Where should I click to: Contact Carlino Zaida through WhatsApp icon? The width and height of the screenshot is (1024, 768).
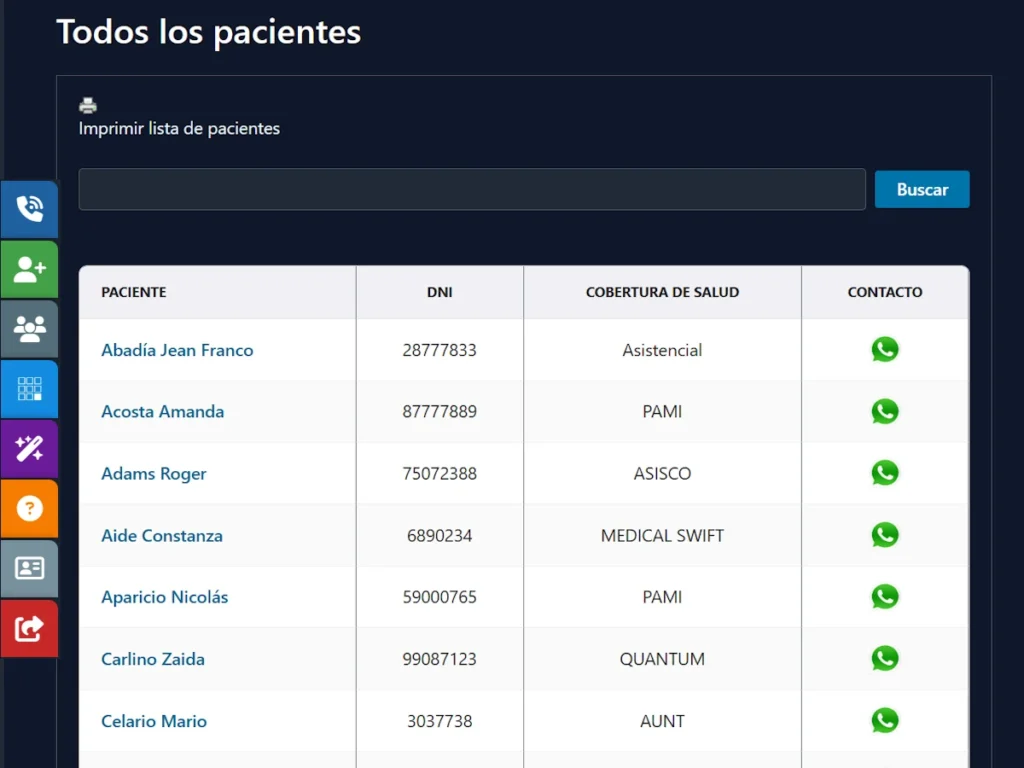(x=885, y=658)
